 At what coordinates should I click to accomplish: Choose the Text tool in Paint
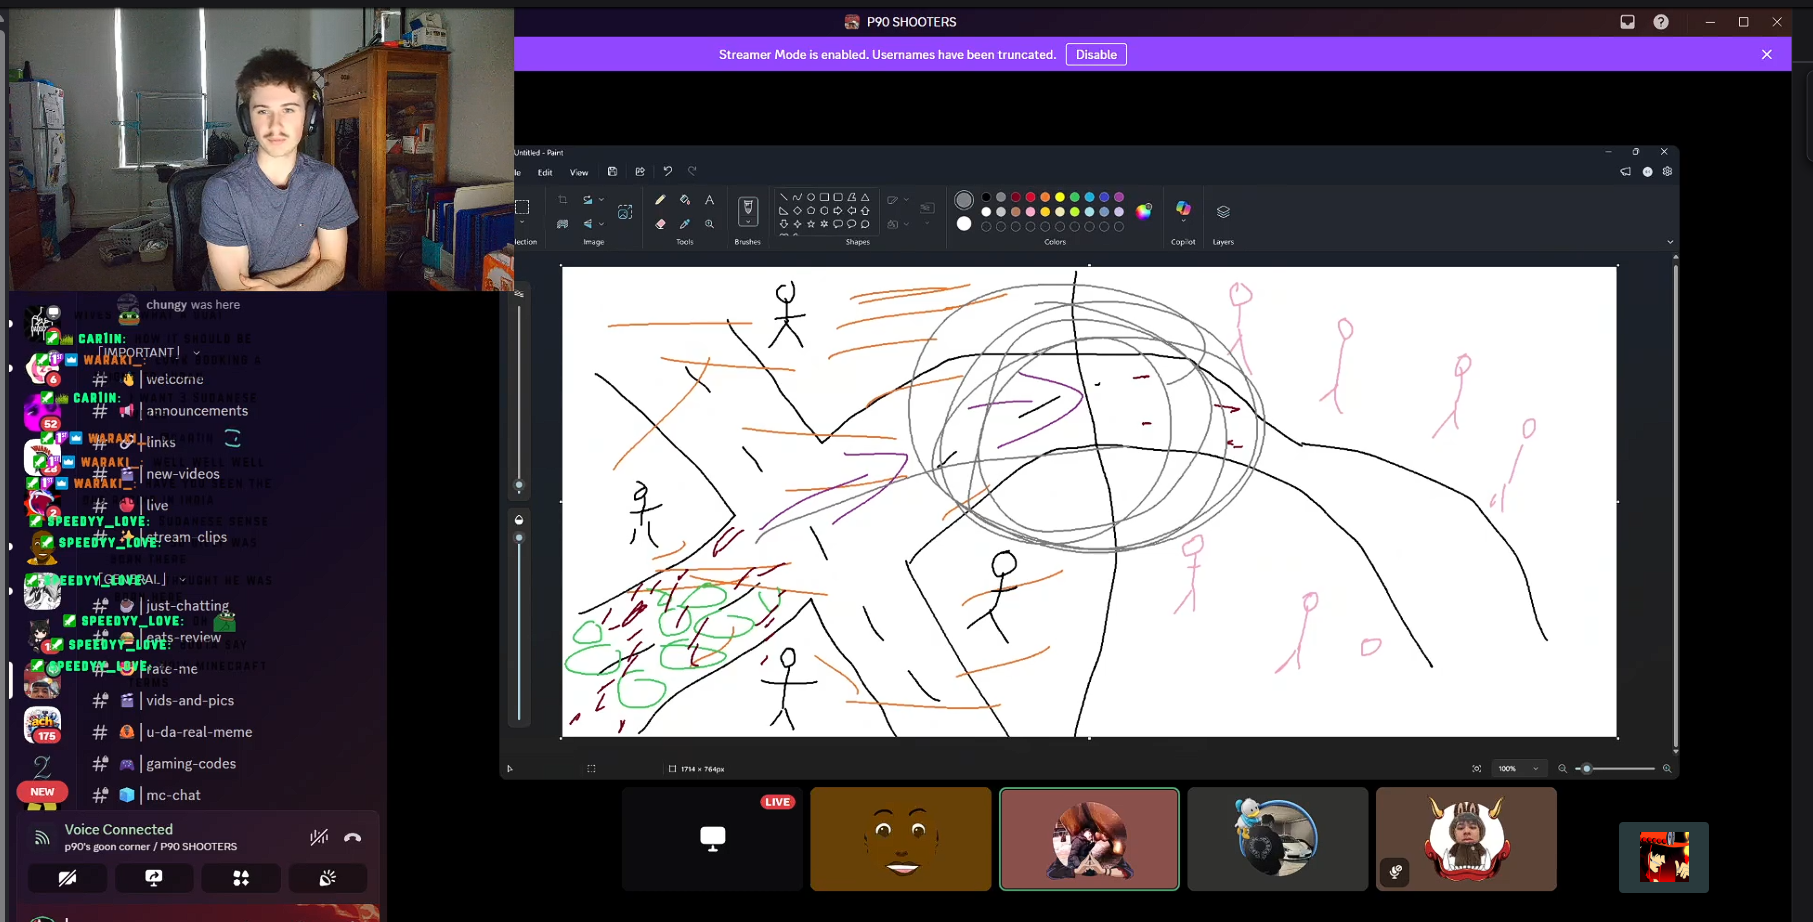(710, 200)
